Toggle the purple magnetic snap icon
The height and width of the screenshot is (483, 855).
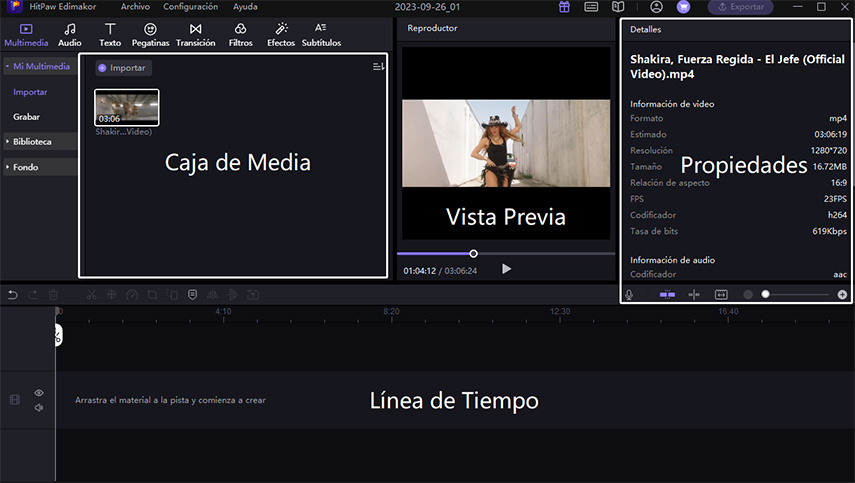[x=667, y=294]
